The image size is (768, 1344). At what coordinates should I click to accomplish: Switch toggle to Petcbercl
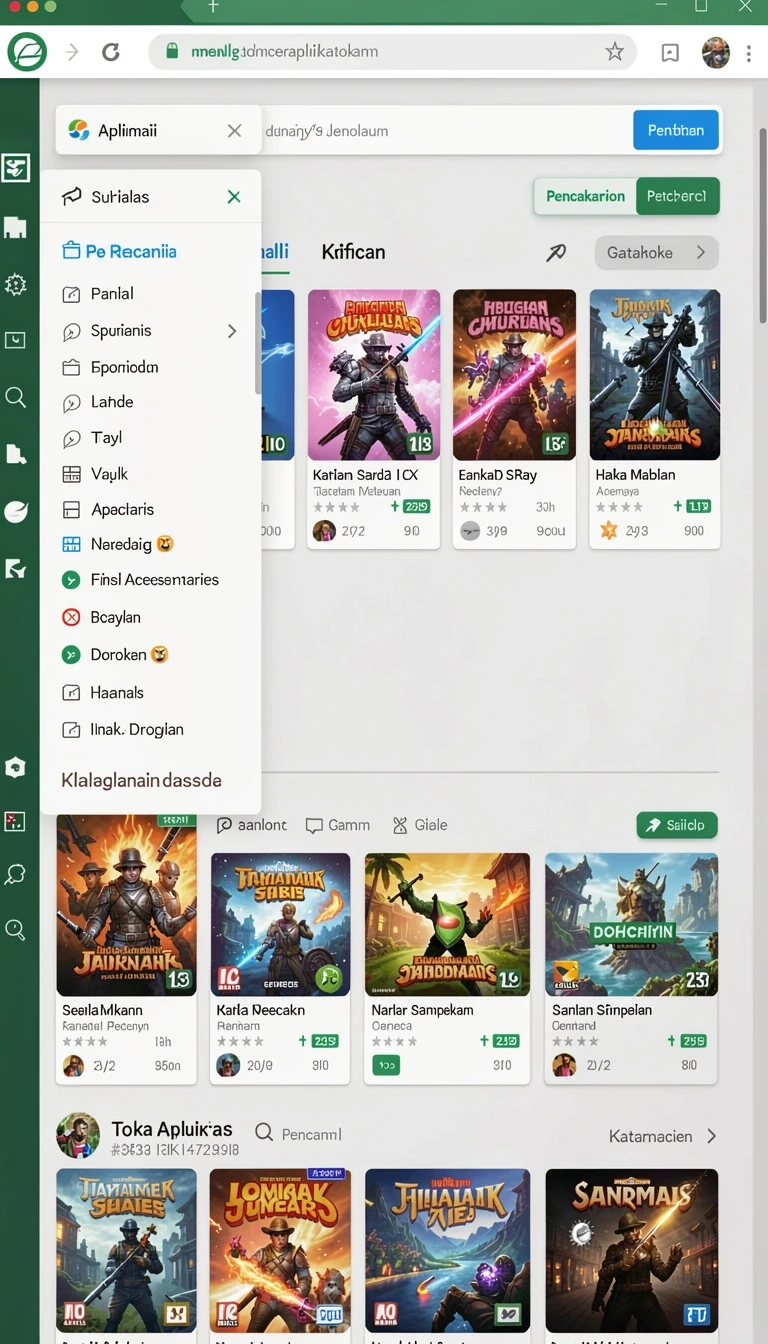[x=677, y=196]
